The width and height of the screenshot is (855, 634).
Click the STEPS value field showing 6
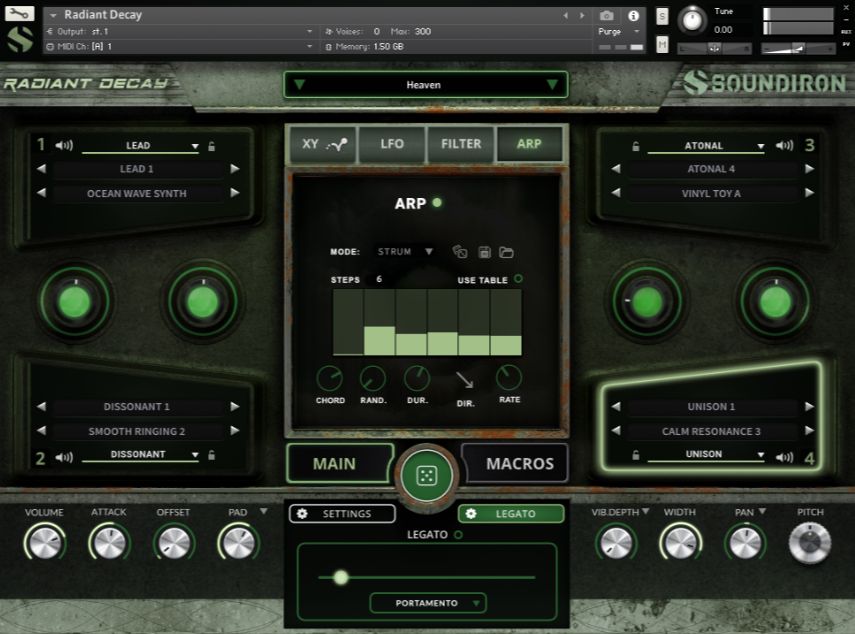coord(378,280)
